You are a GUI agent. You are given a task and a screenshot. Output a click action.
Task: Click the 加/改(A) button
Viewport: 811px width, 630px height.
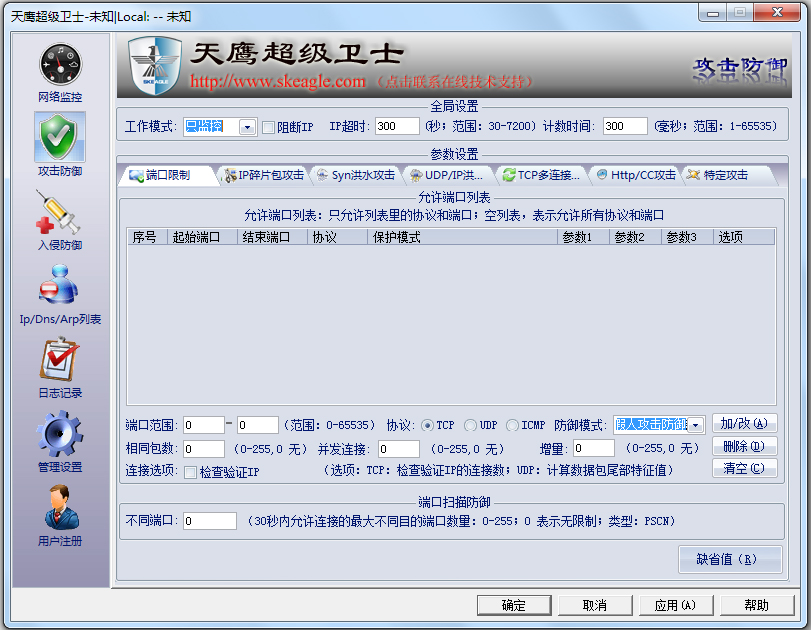[x=744, y=424]
